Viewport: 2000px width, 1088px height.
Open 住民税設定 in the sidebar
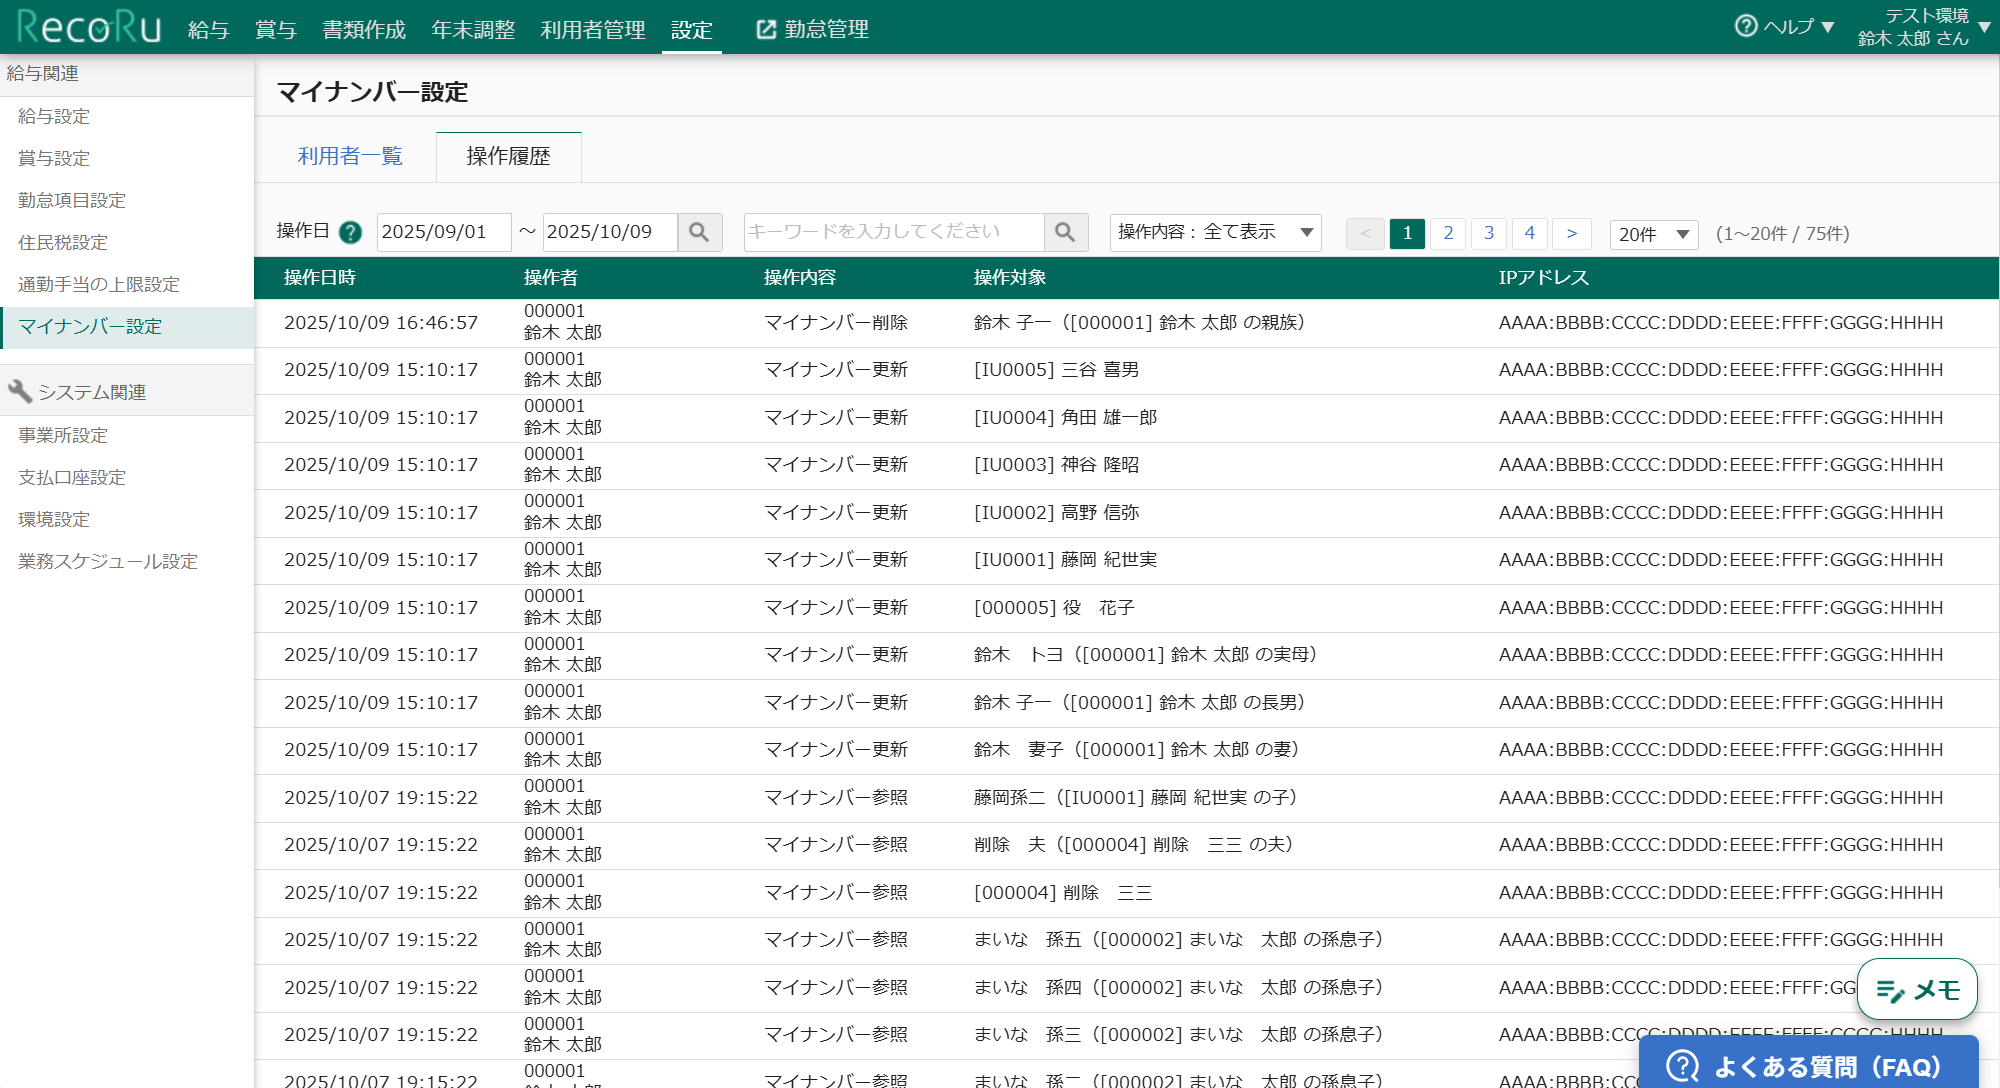tap(63, 242)
